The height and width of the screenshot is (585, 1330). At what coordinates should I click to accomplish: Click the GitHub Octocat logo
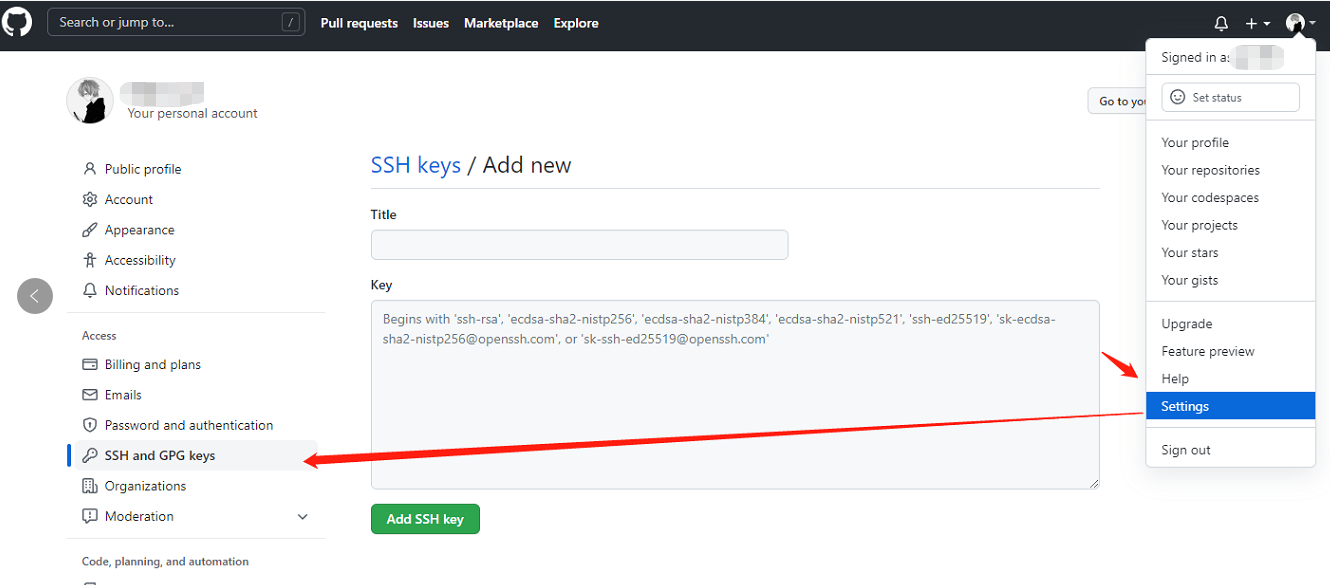(17, 22)
